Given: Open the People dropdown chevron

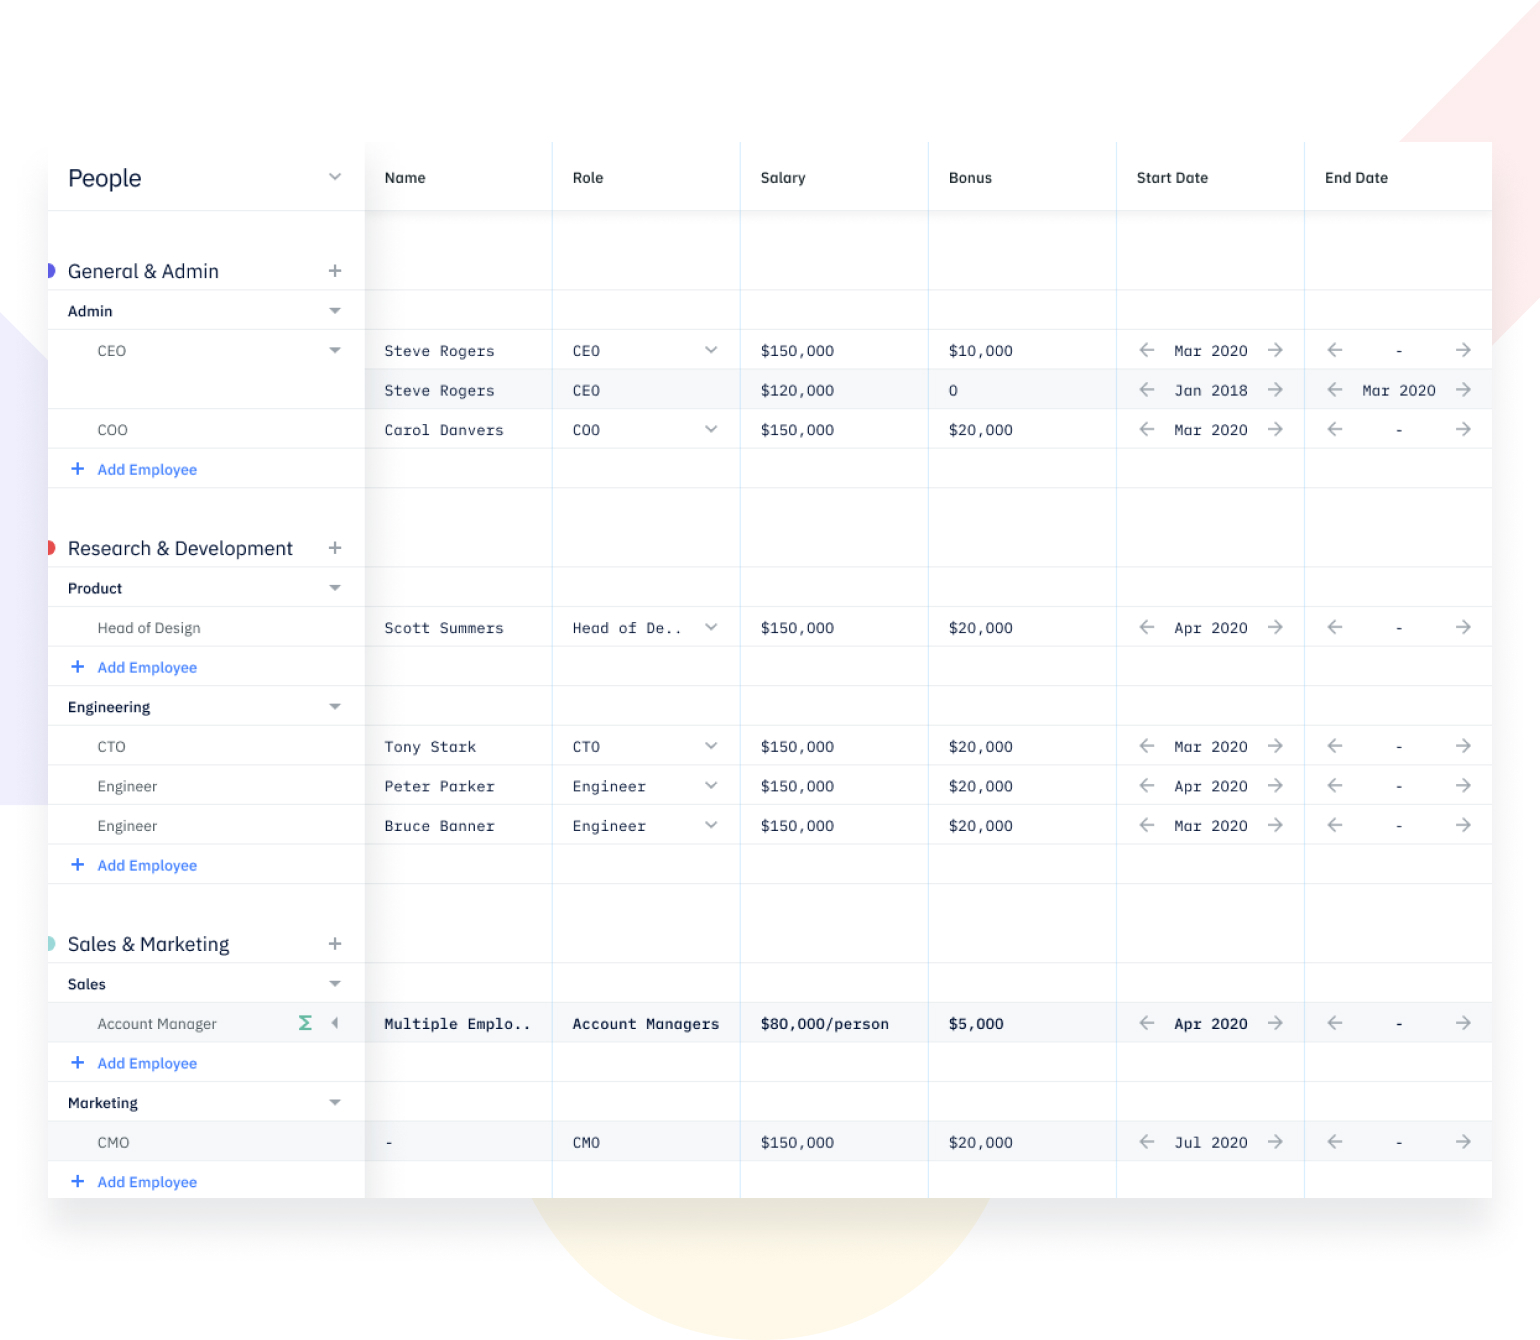Looking at the screenshot, I should pos(335,177).
